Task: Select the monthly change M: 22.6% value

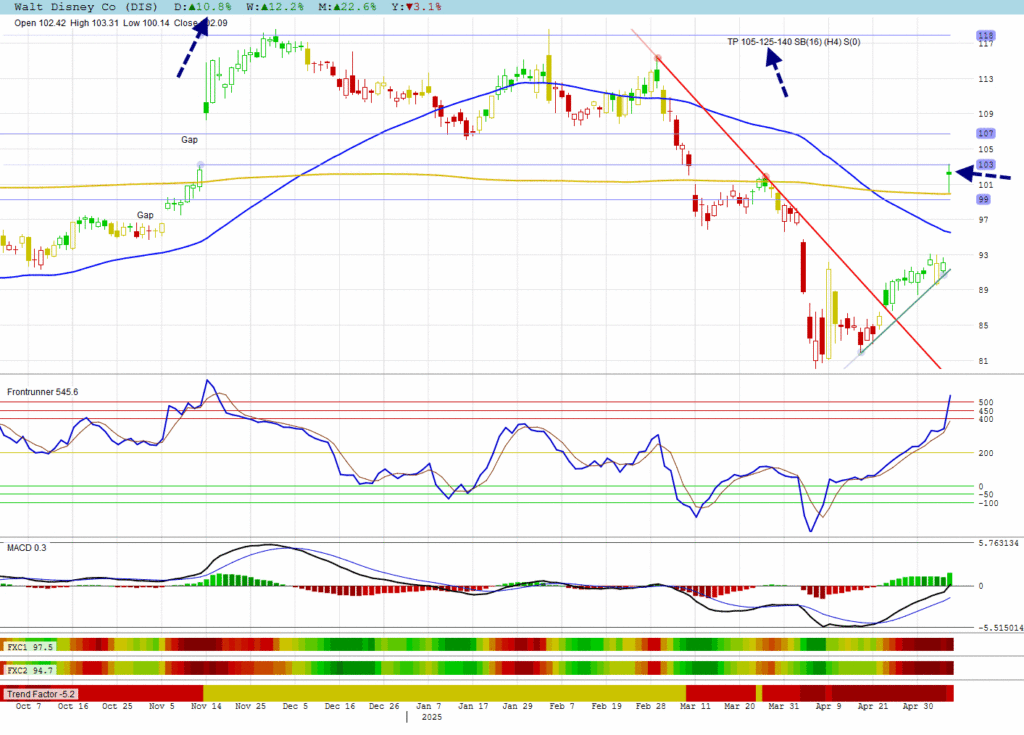Action: pos(347,7)
